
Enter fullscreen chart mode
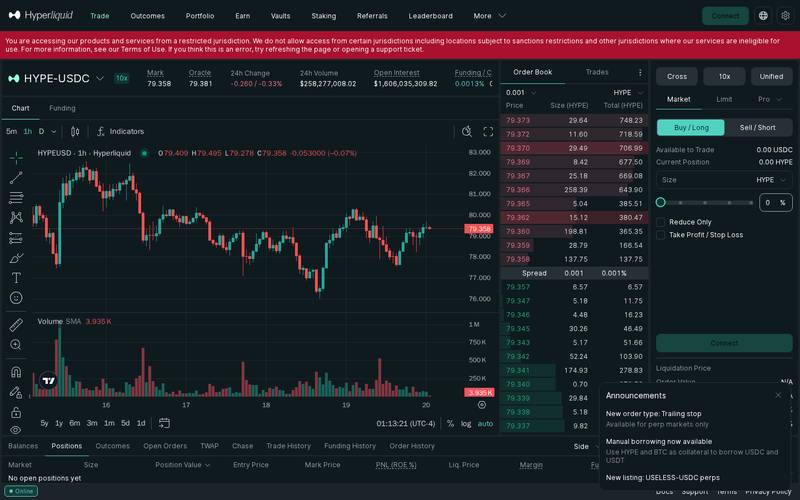pos(488,132)
